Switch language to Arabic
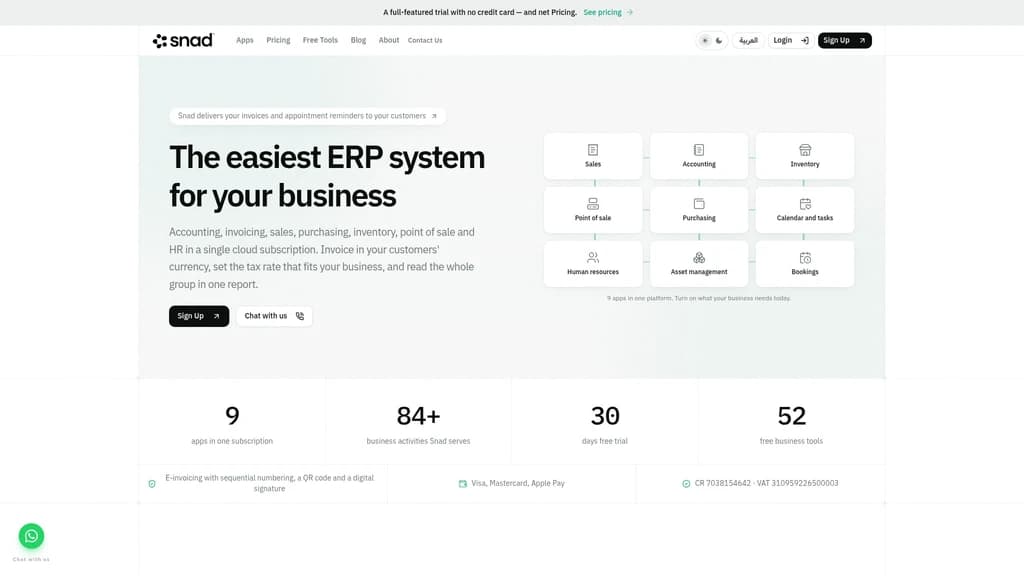The width and height of the screenshot is (1024, 576). tap(748, 40)
